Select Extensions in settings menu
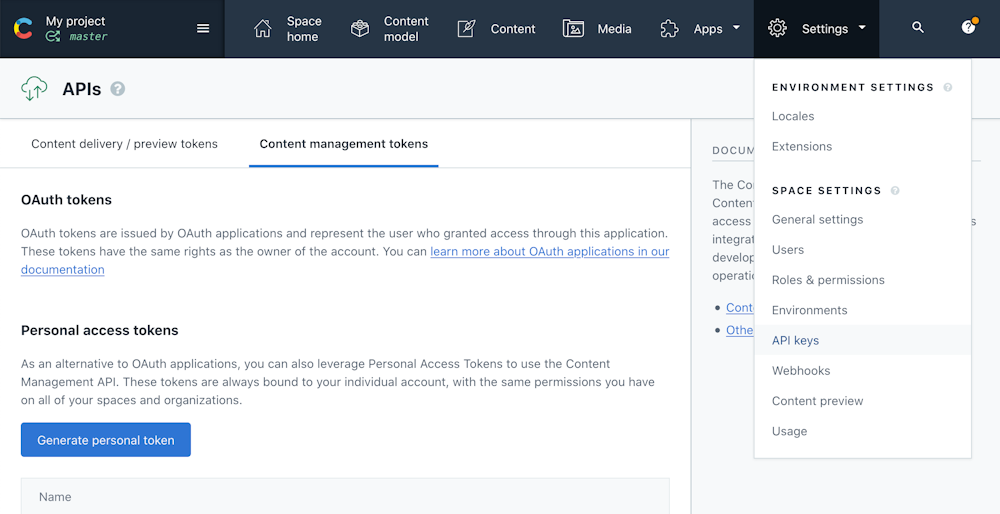This screenshot has width=1000, height=514. tap(862, 147)
